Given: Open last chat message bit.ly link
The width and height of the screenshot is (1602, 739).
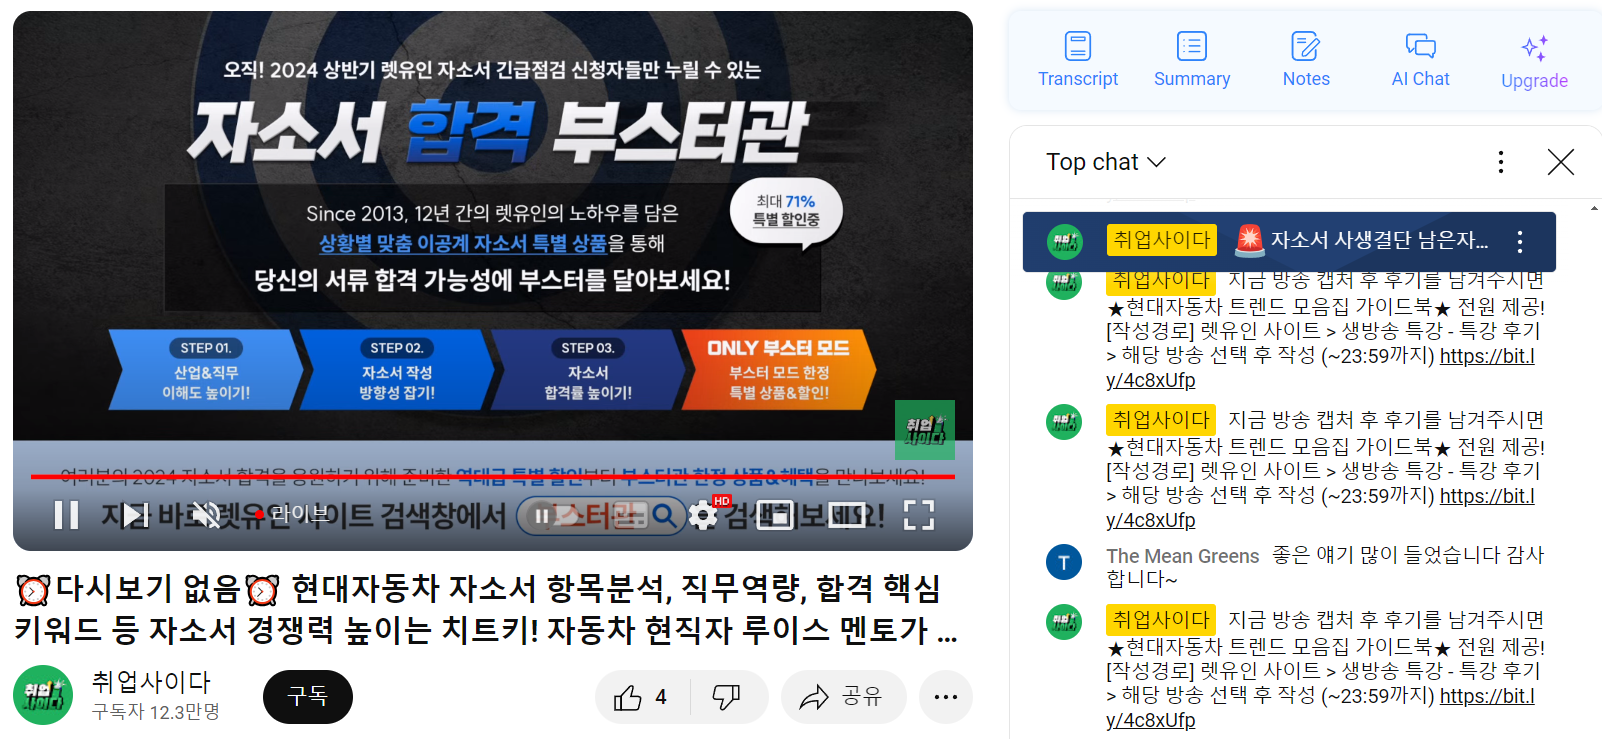Looking at the screenshot, I should tap(1320, 708).
